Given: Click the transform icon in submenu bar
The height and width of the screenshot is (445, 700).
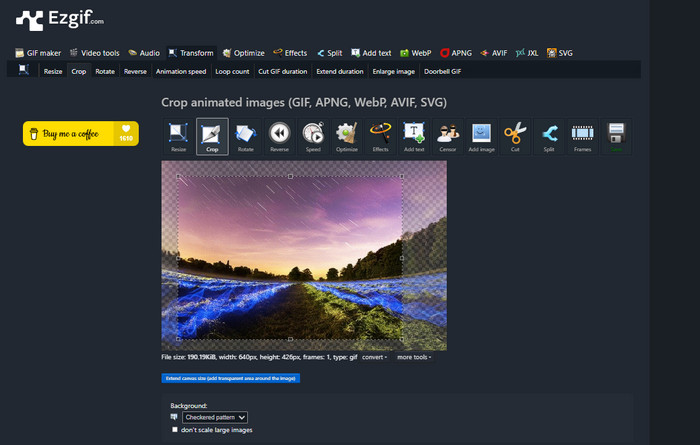Looking at the screenshot, I should [24, 70].
